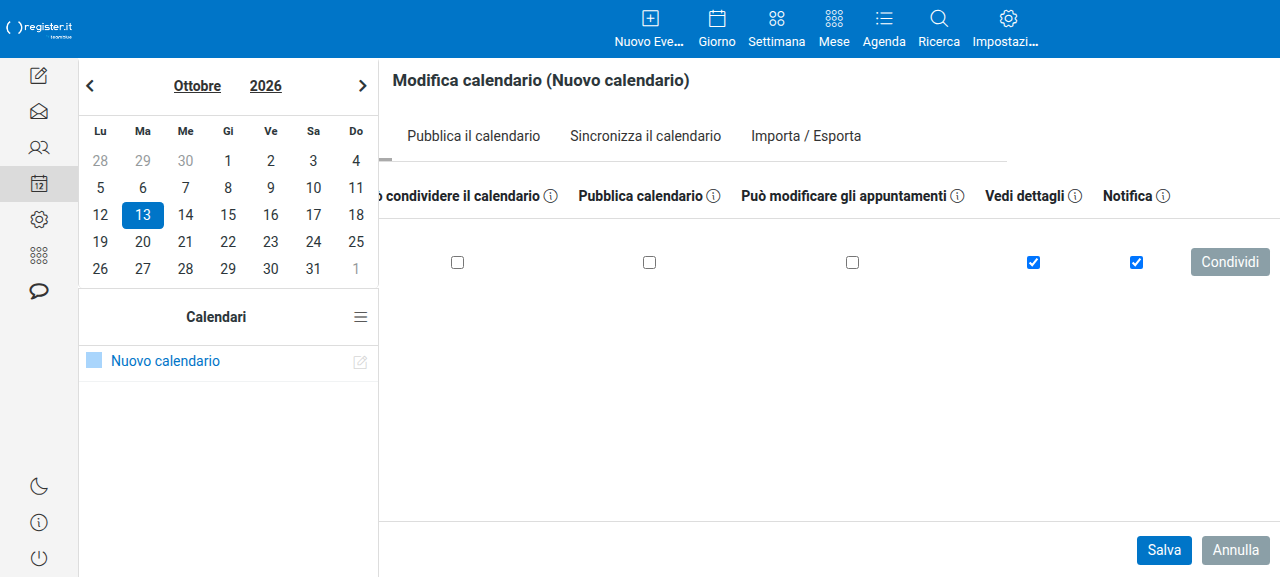Enable the Pubblica calendario checkbox
1280x577 pixels.
[650, 262]
